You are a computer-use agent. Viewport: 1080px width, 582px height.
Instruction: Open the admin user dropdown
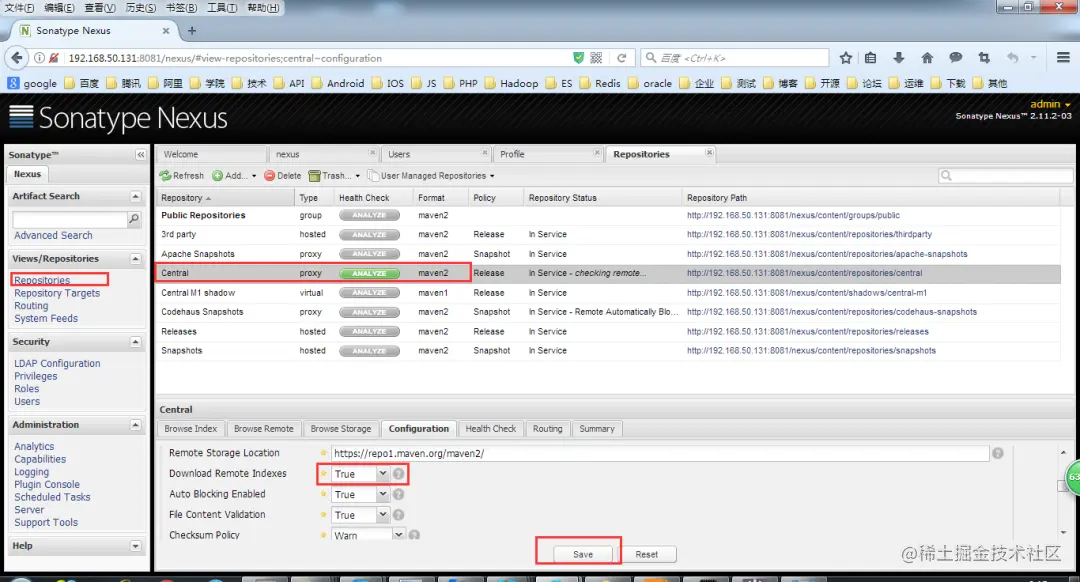coord(1050,104)
